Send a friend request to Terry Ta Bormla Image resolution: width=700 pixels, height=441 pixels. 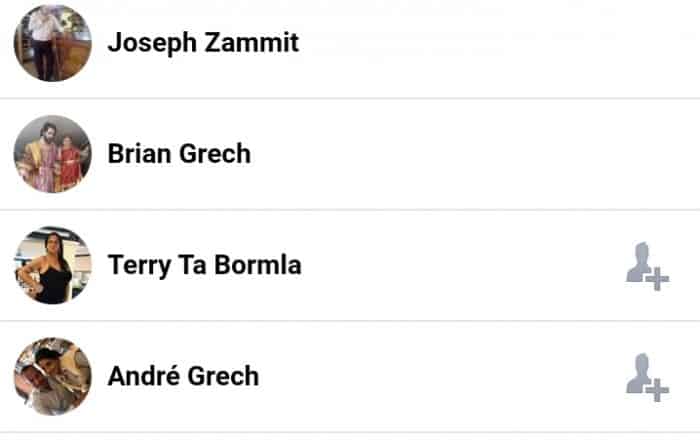(x=646, y=266)
